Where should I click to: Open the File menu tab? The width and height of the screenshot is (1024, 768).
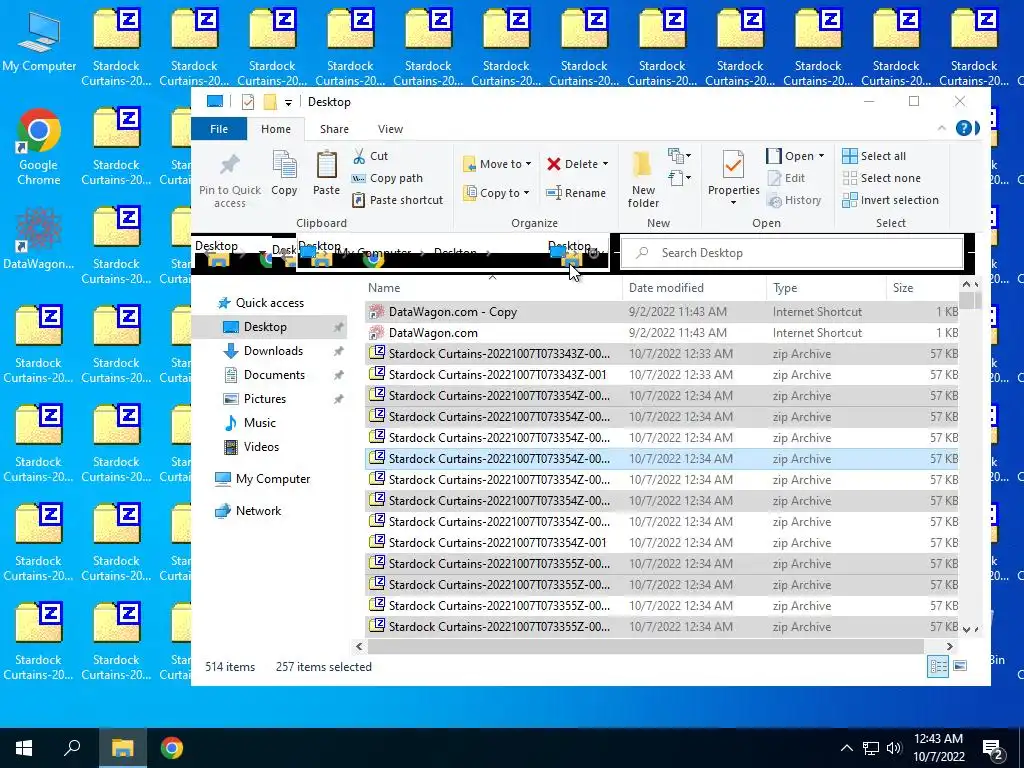click(219, 129)
